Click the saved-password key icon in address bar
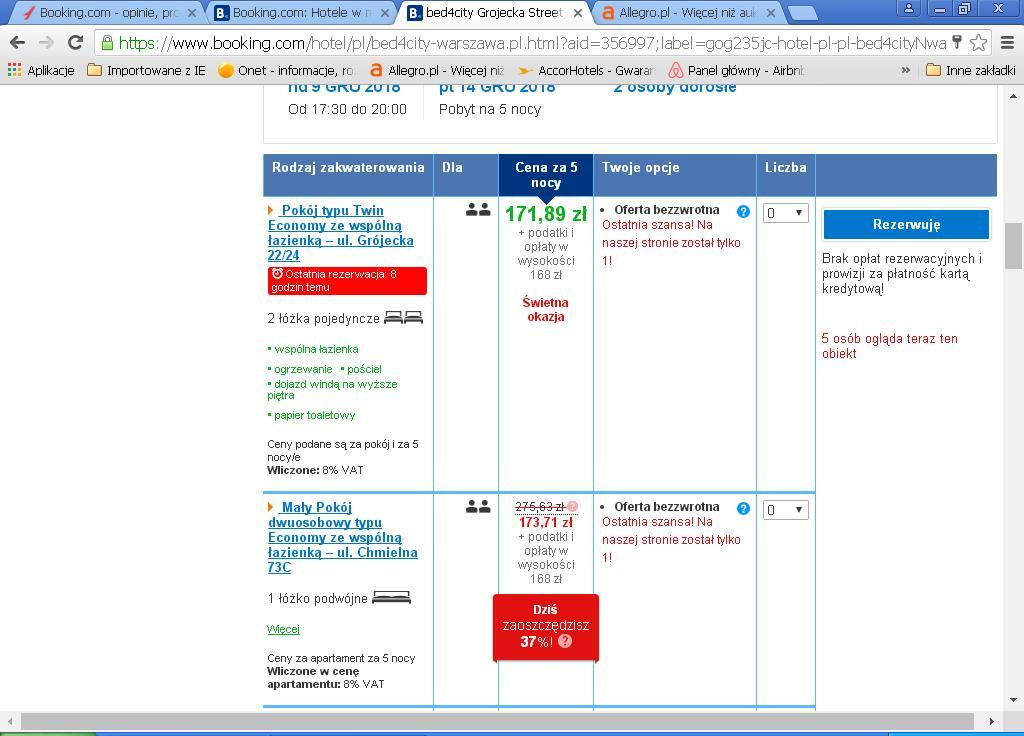The width and height of the screenshot is (1024, 736). [957, 43]
